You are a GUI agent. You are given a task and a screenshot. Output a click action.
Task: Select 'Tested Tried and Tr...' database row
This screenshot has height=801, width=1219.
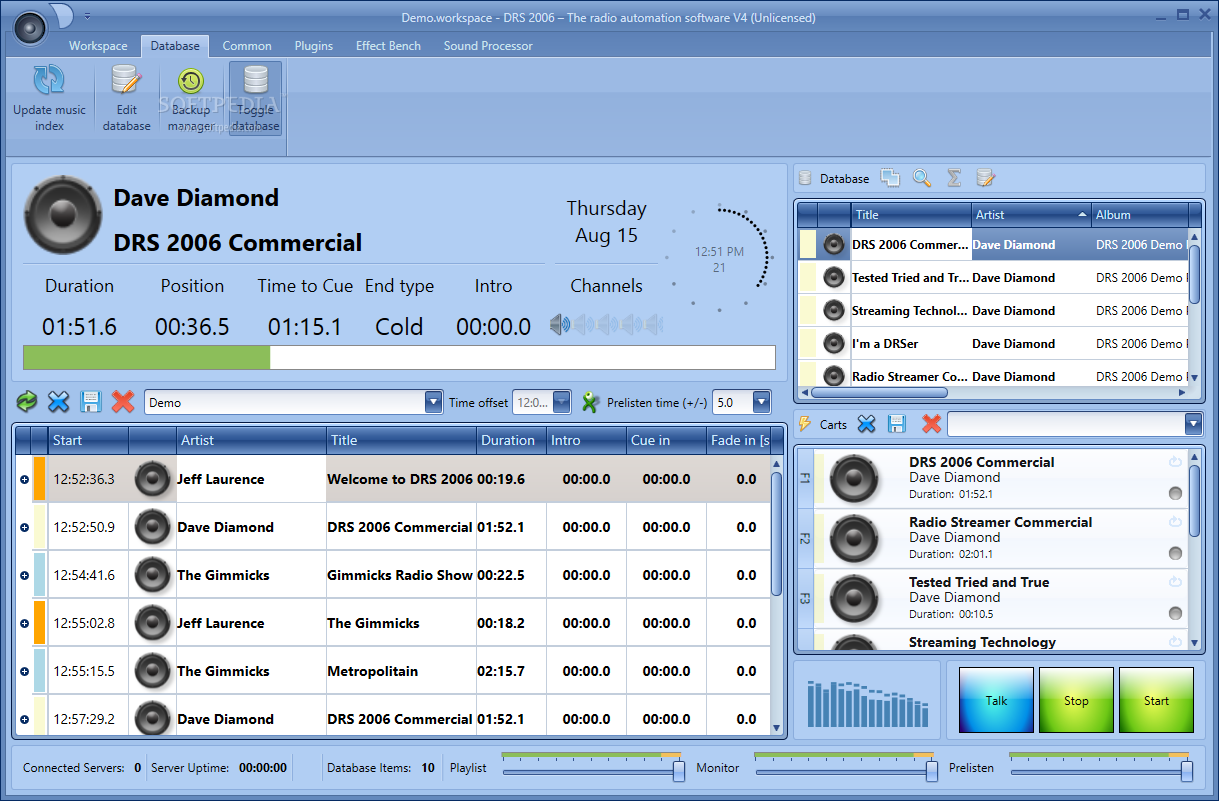click(x=993, y=278)
